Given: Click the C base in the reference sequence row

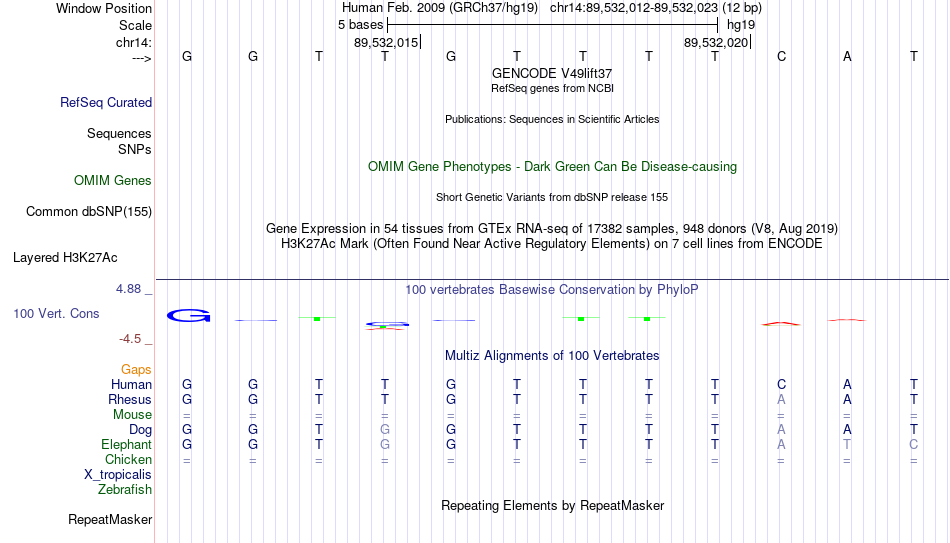Looking at the screenshot, I should click(781, 57).
